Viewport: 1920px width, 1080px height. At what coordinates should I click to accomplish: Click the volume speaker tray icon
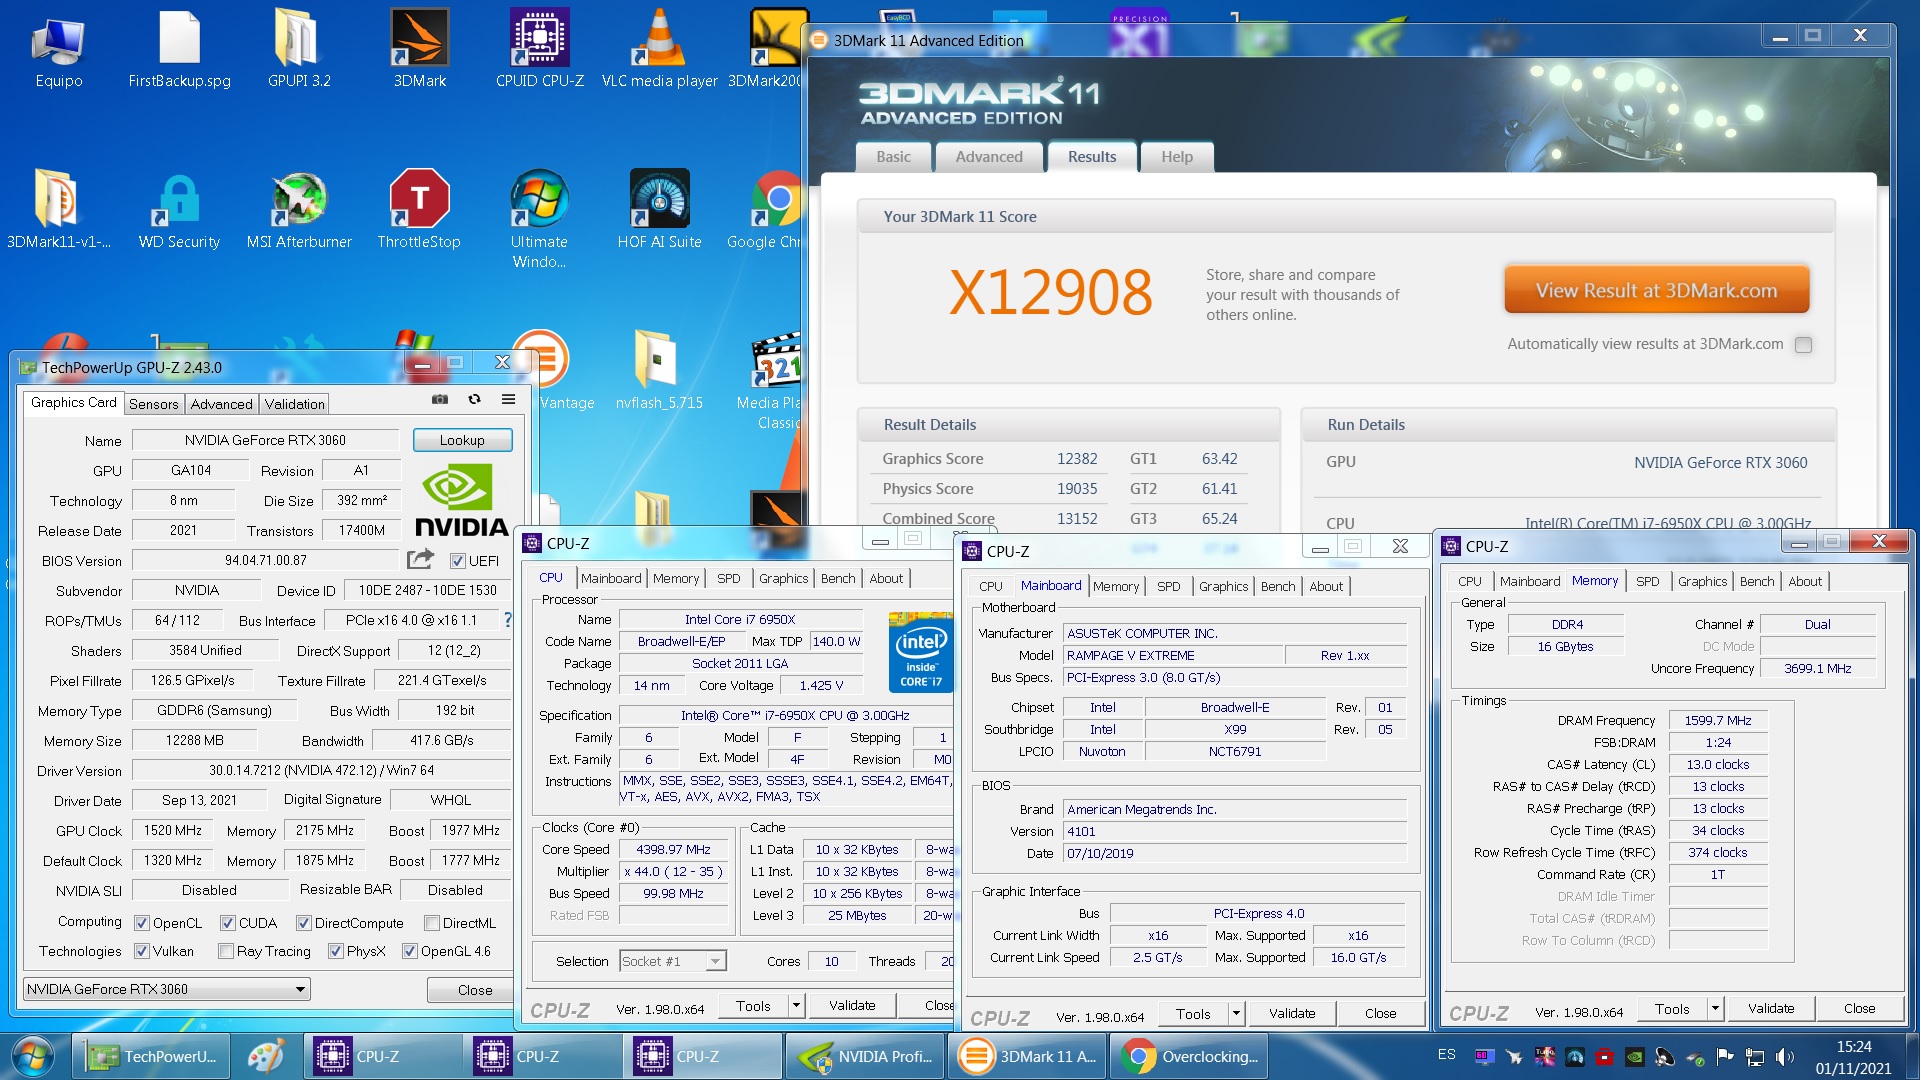click(1784, 1056)
